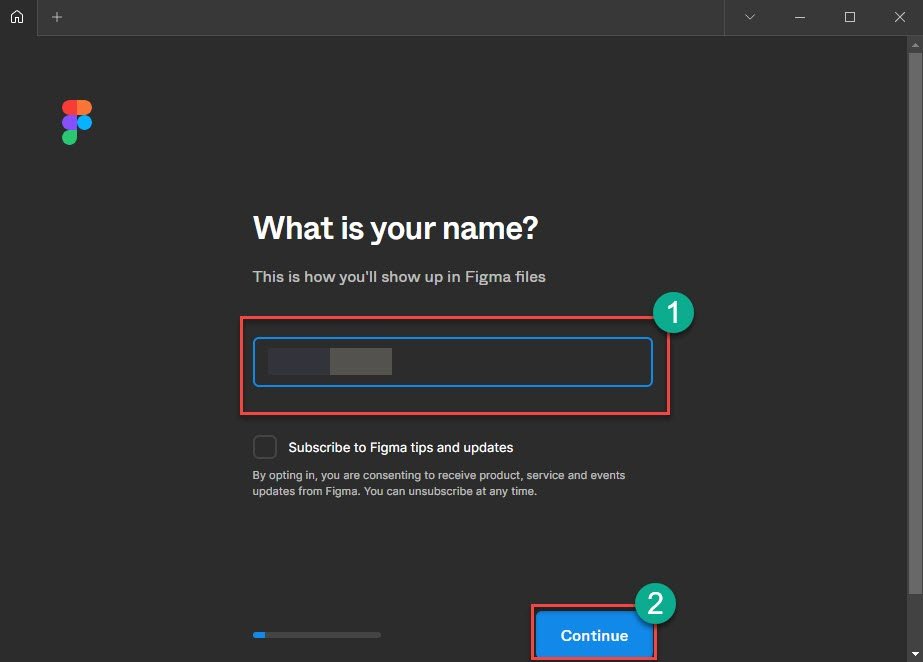Click the Figma logo
Image resolution: width=923 pixels, height=662 pixels.
click(77, 122)
